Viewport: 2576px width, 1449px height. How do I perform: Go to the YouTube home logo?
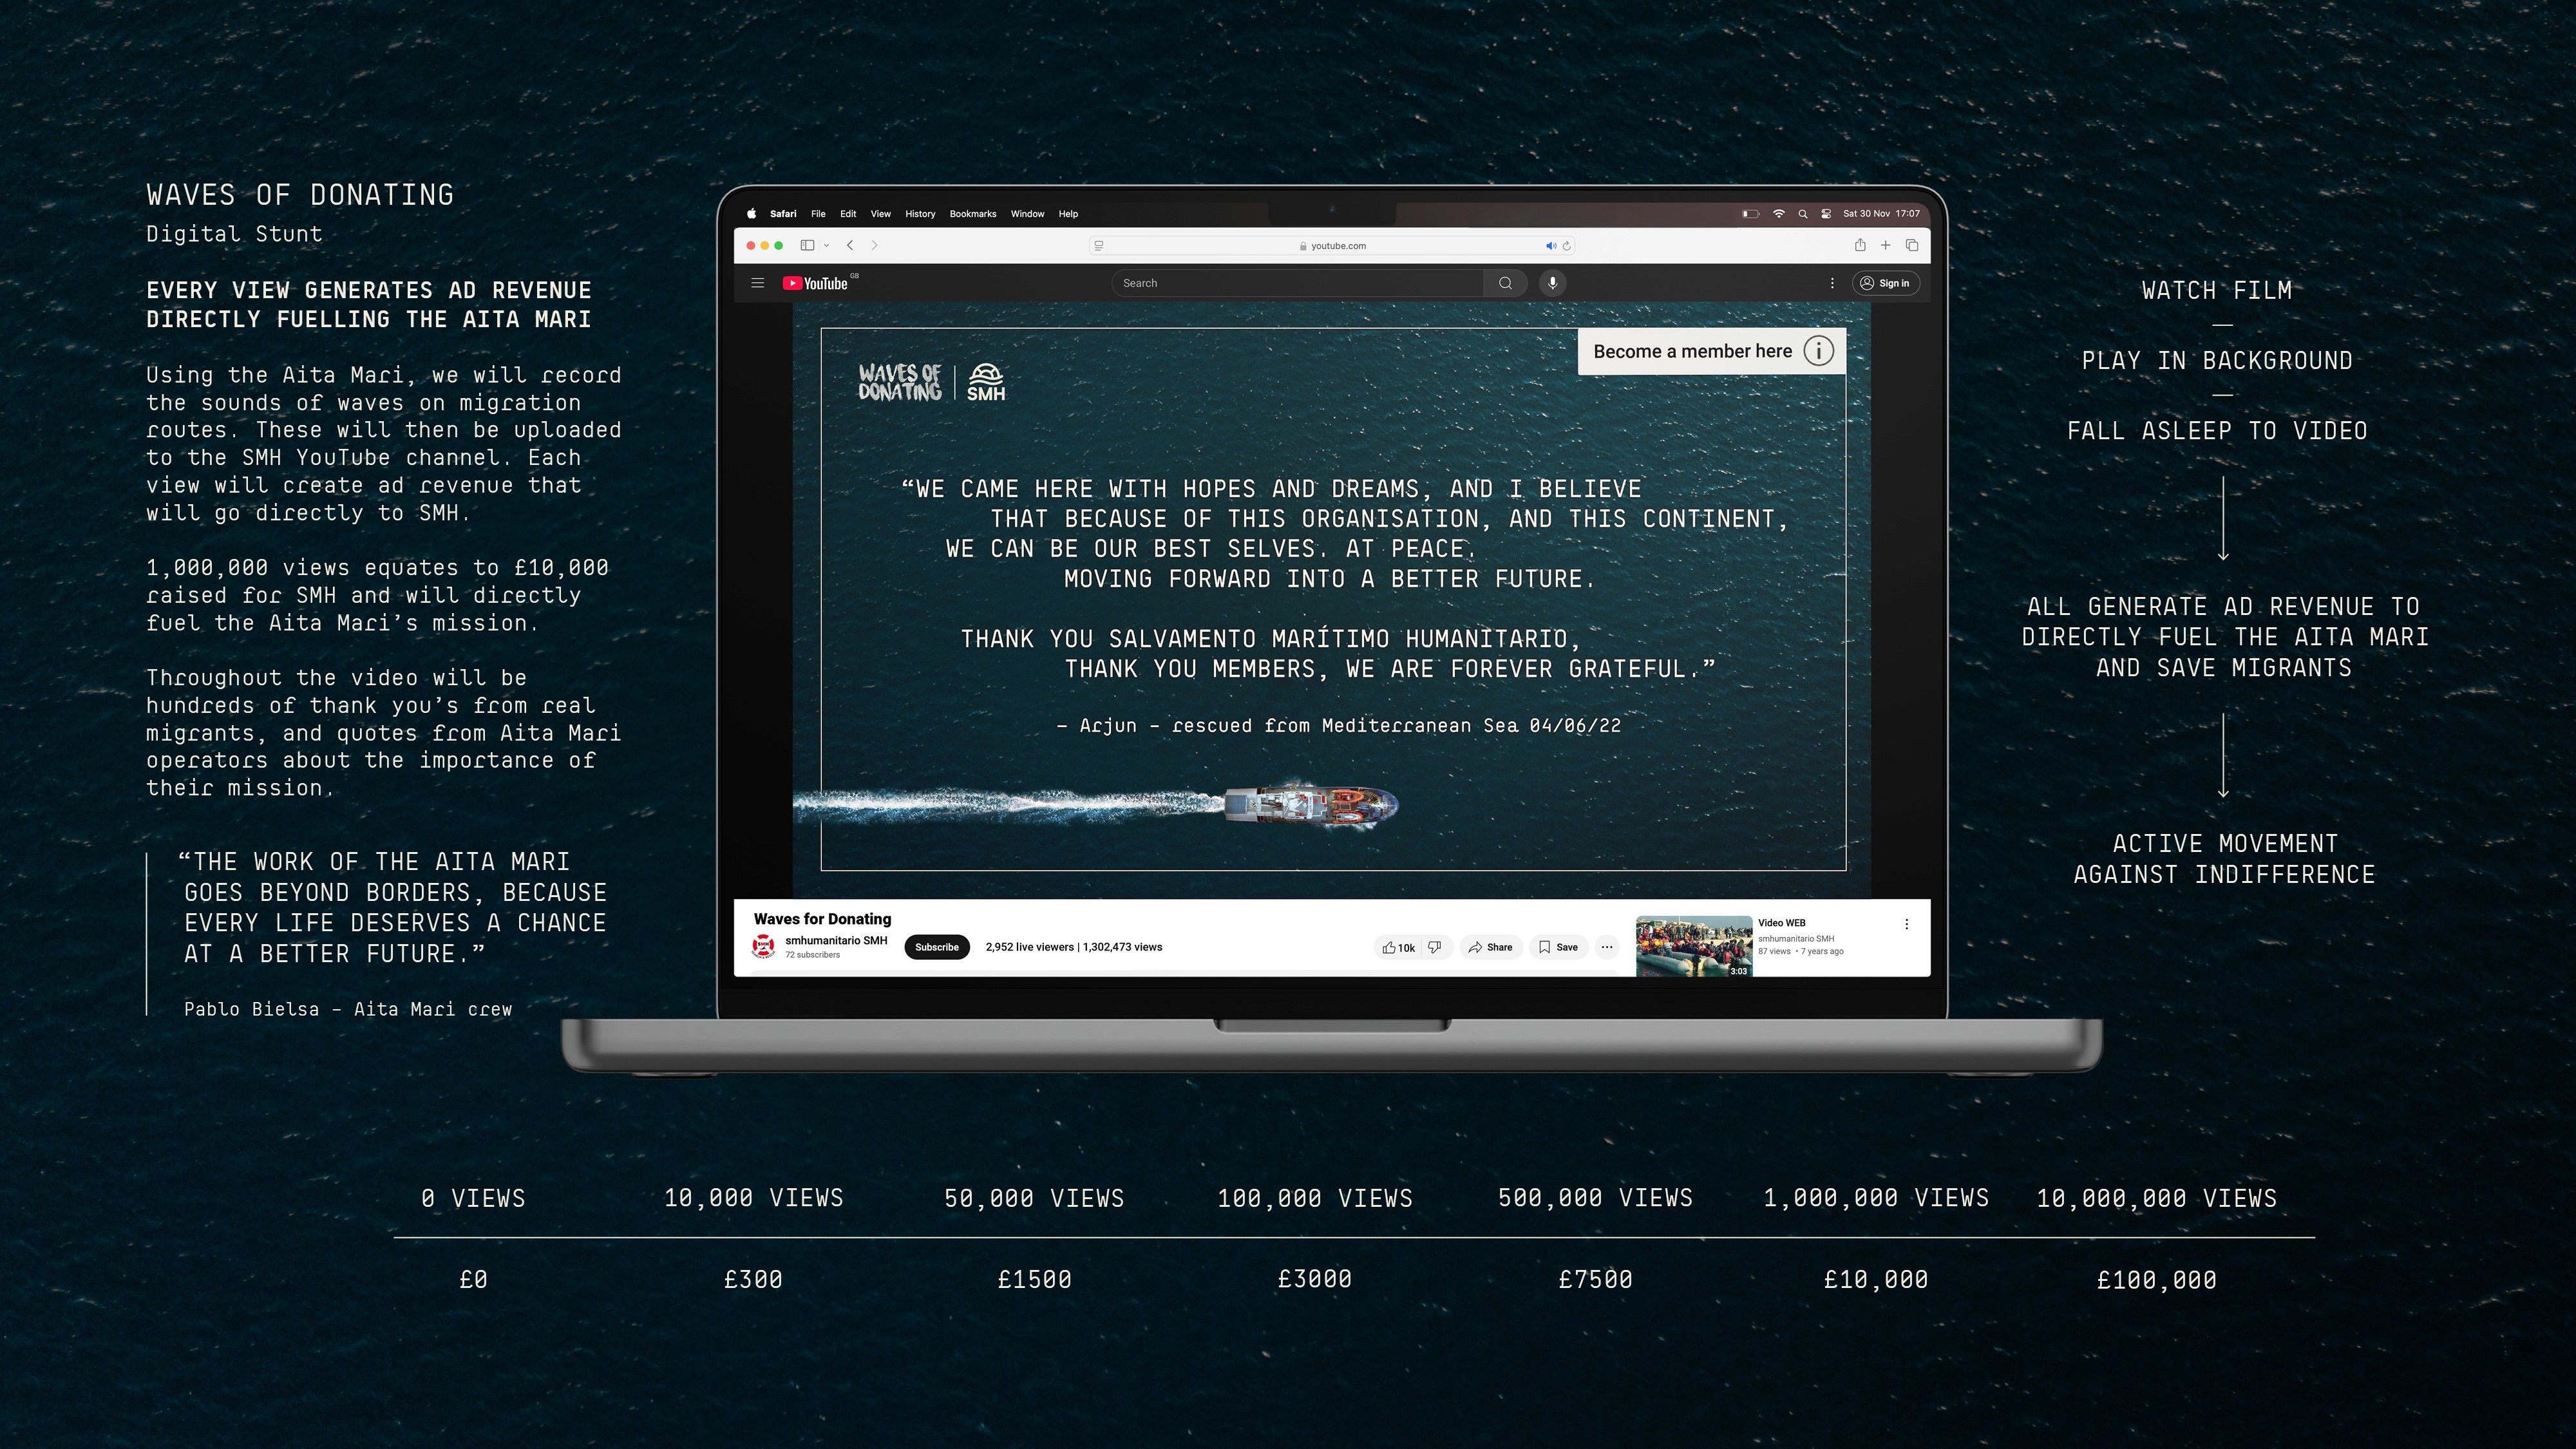click(x=816, y=283)
